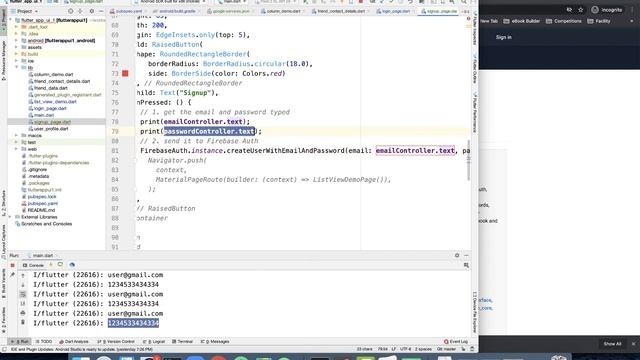Click Git master branch in status bar

447,349
